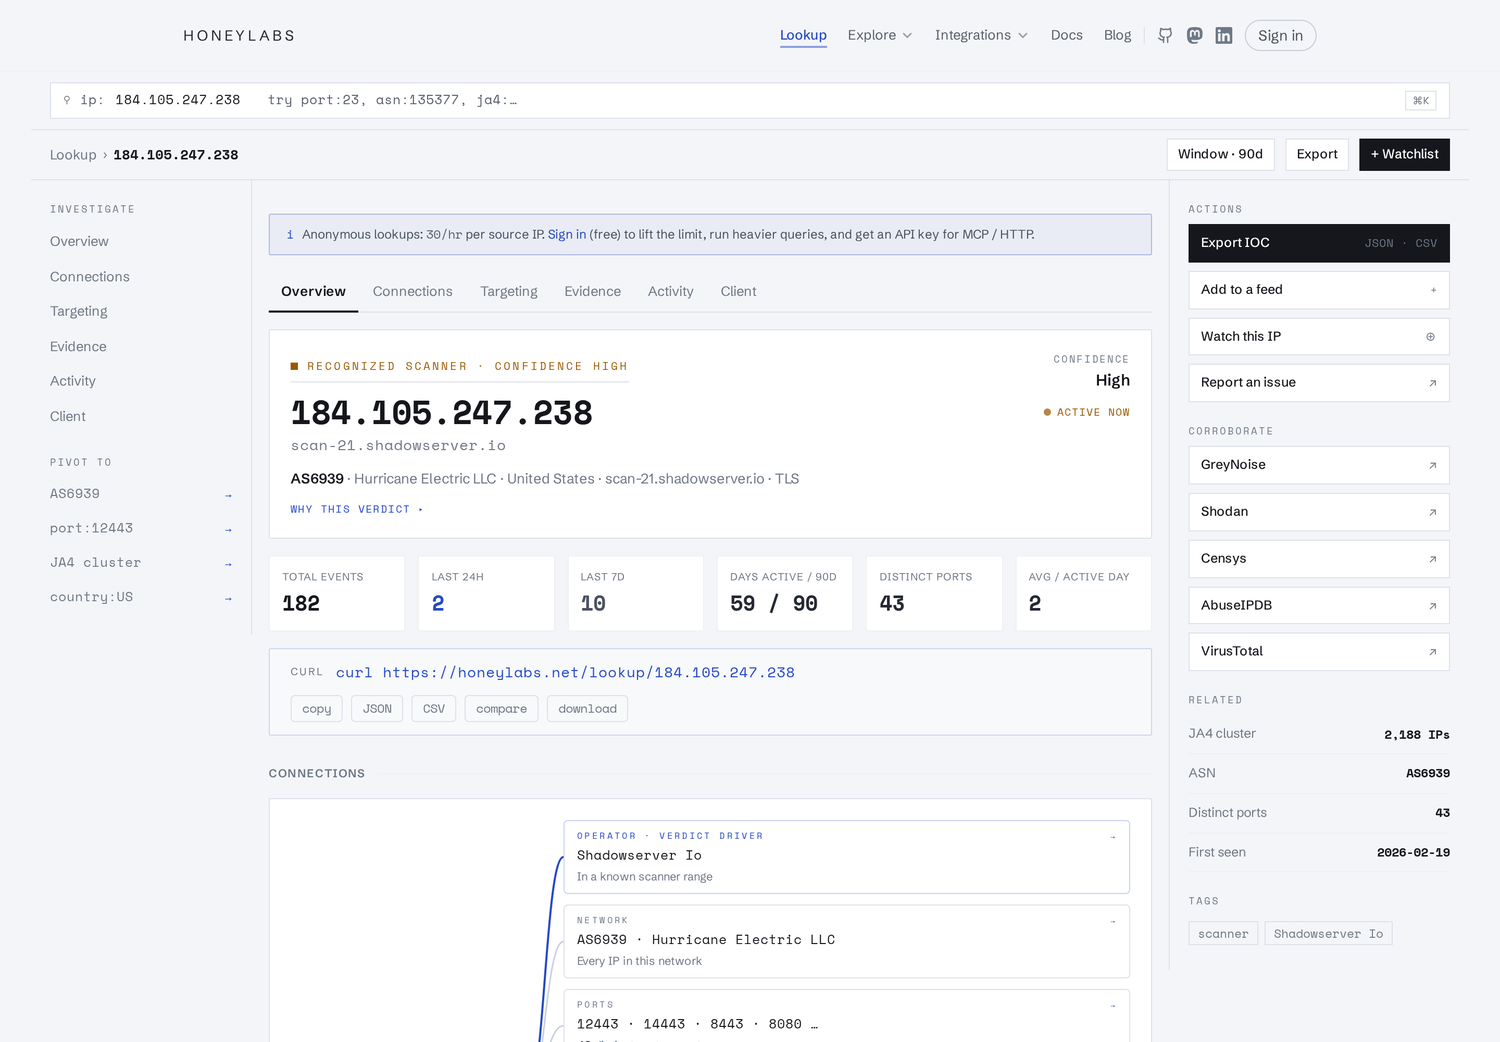Click the Export IOC button
Screen dimensions: 1500x1042
pos(1318,243)
